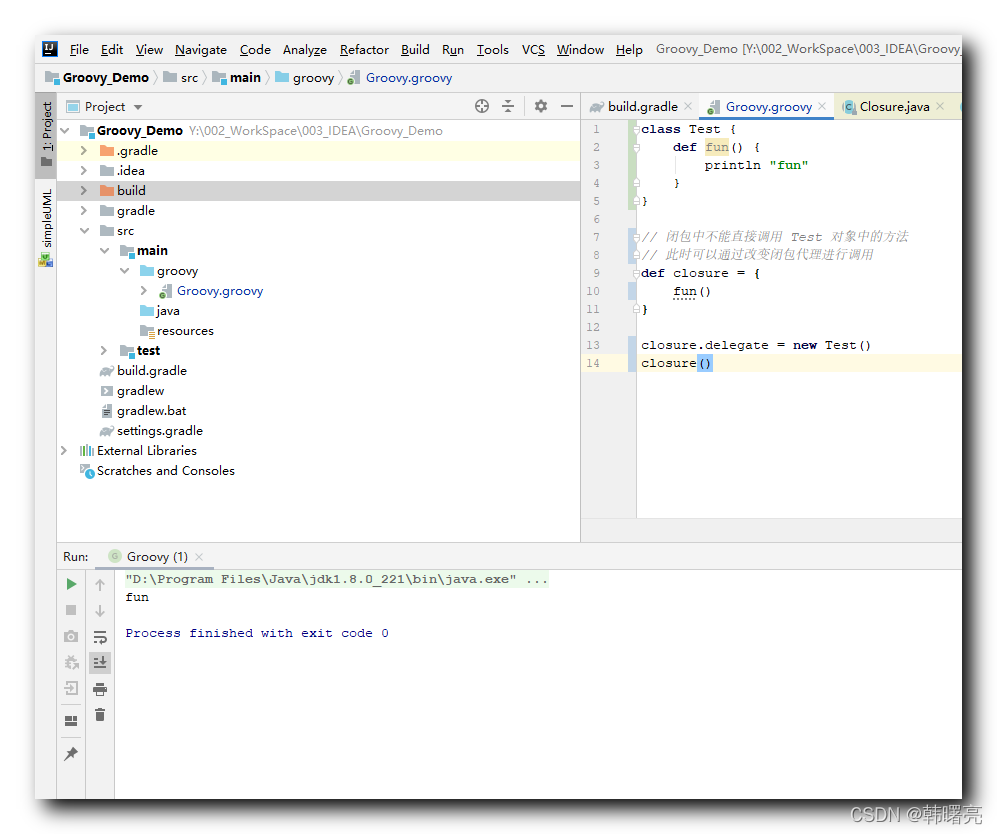Select Scratches and Consoles
The width and height of the screenshot is (997, 834).
point(165,470)
